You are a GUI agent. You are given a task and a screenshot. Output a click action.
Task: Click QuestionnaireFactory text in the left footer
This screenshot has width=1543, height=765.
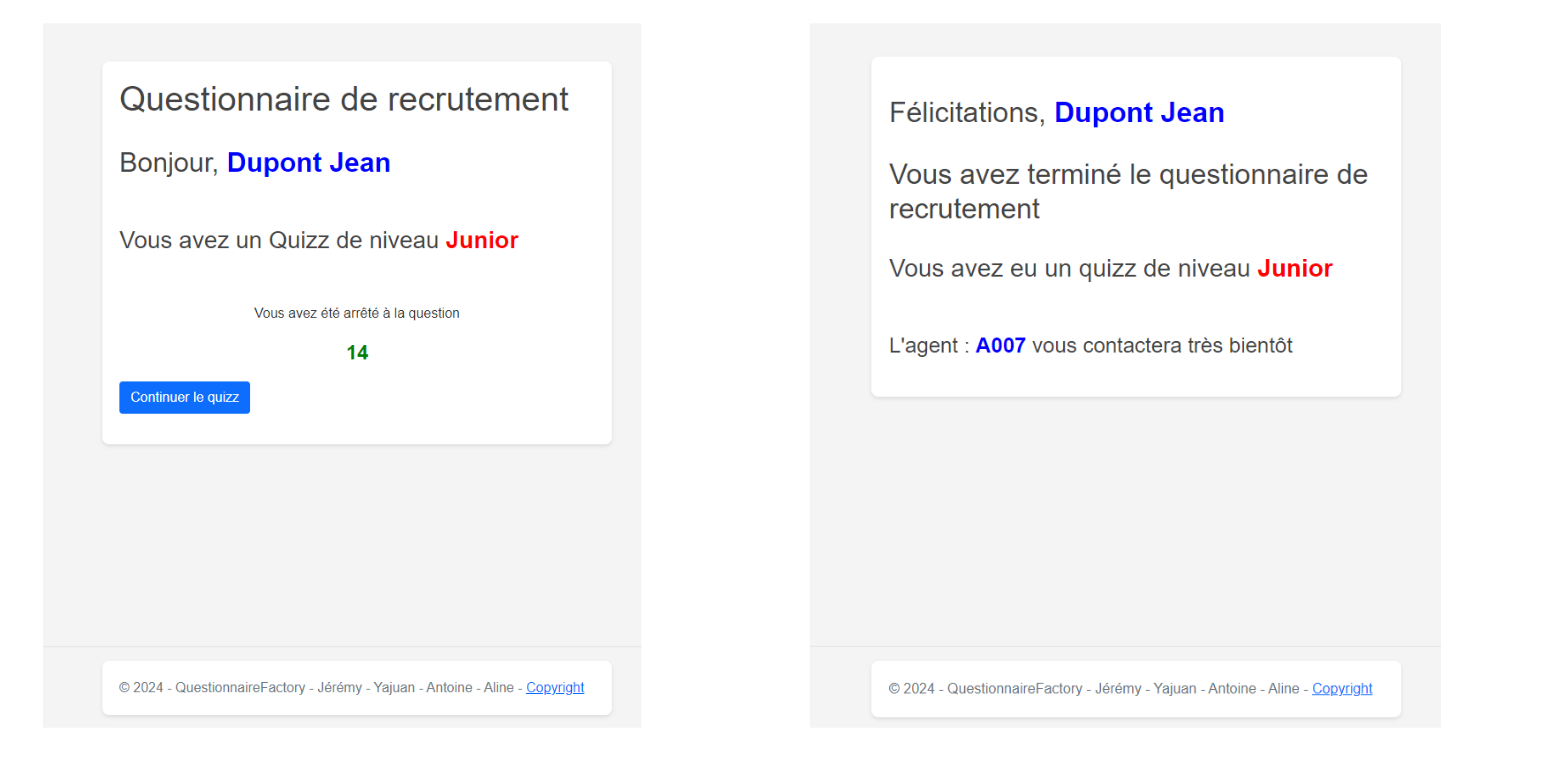[x=240, y=687]
